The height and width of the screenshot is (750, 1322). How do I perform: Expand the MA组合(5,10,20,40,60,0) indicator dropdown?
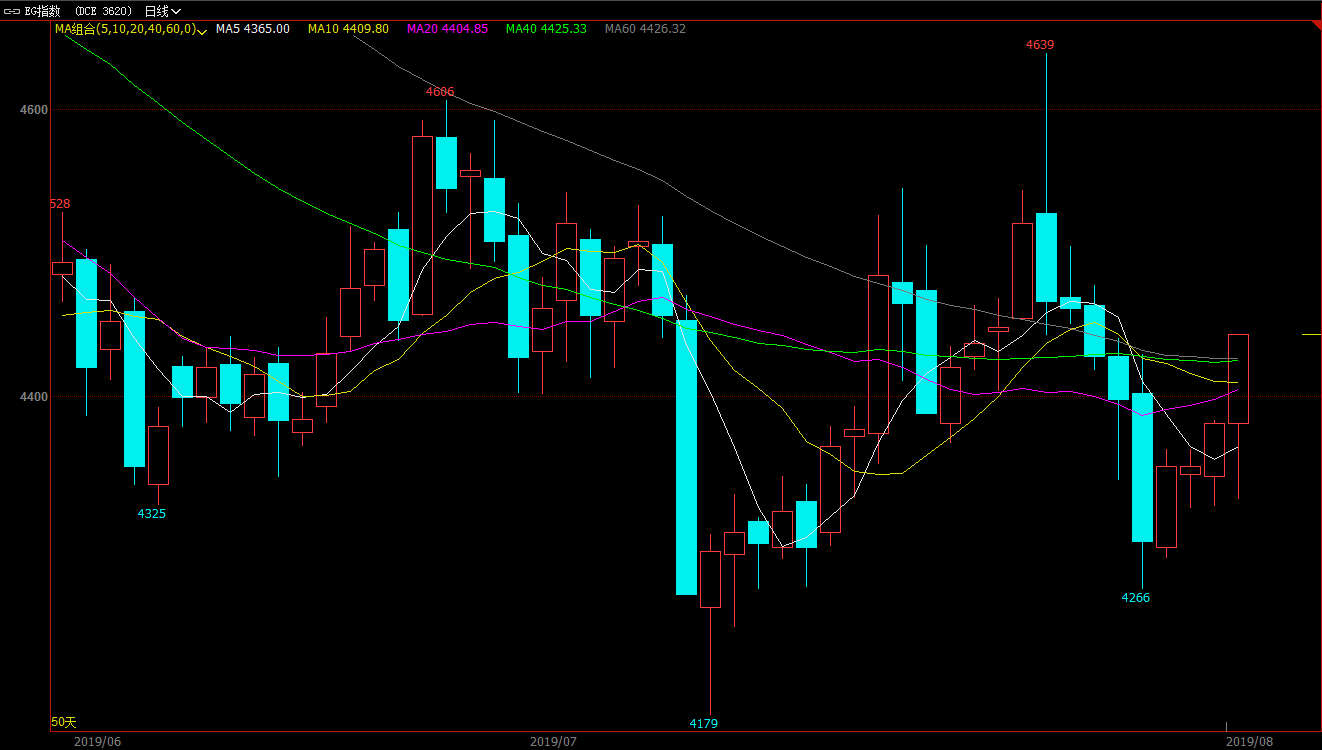coord(131,29)
